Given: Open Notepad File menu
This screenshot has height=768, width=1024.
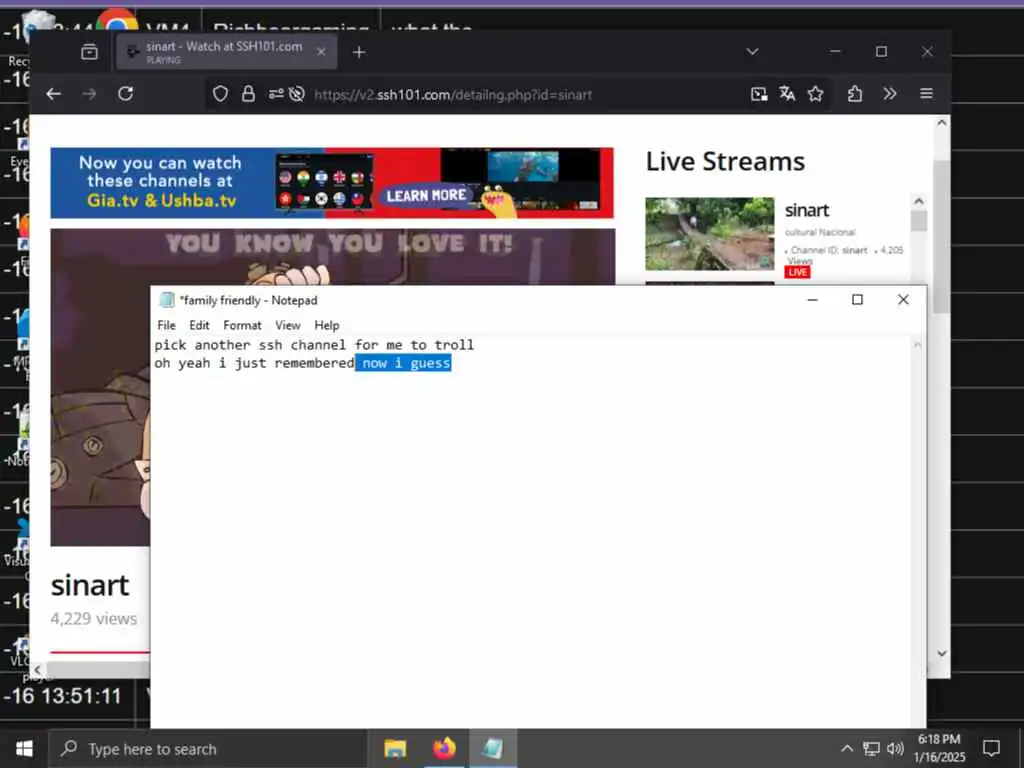Looking at the screenshot, I should click(167, 325).
